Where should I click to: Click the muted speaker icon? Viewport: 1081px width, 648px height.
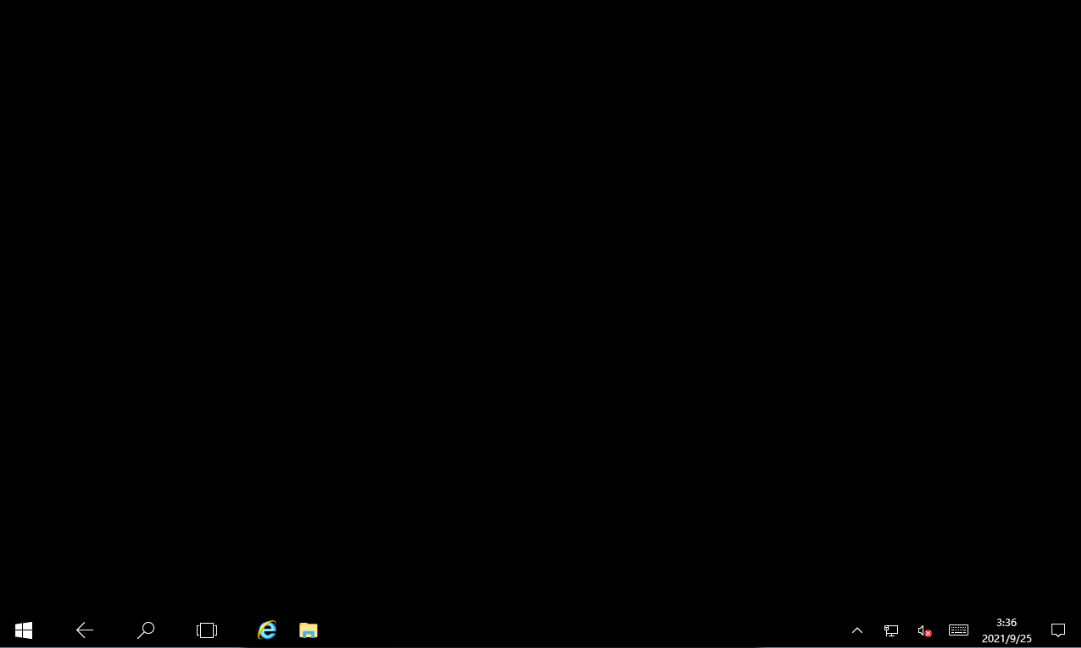[x=922, y=630]
